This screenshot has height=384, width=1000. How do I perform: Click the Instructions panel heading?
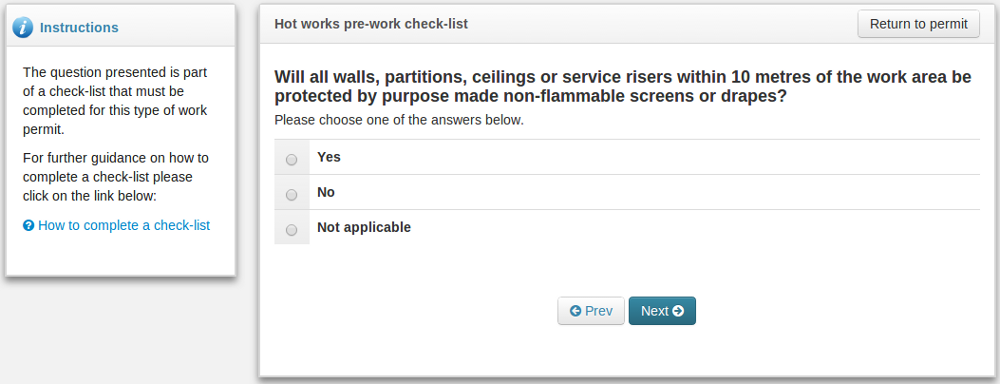[79, 27]
